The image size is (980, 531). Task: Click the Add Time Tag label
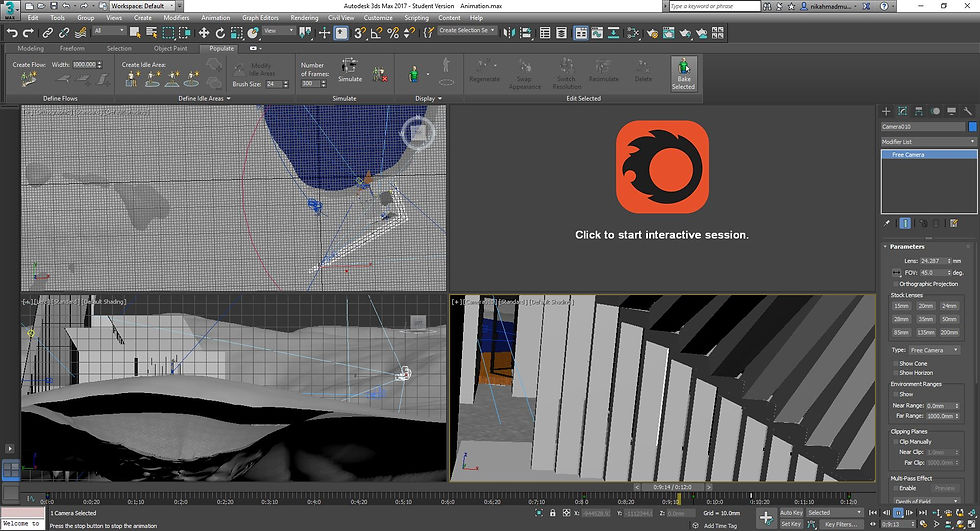pos(720,525)
